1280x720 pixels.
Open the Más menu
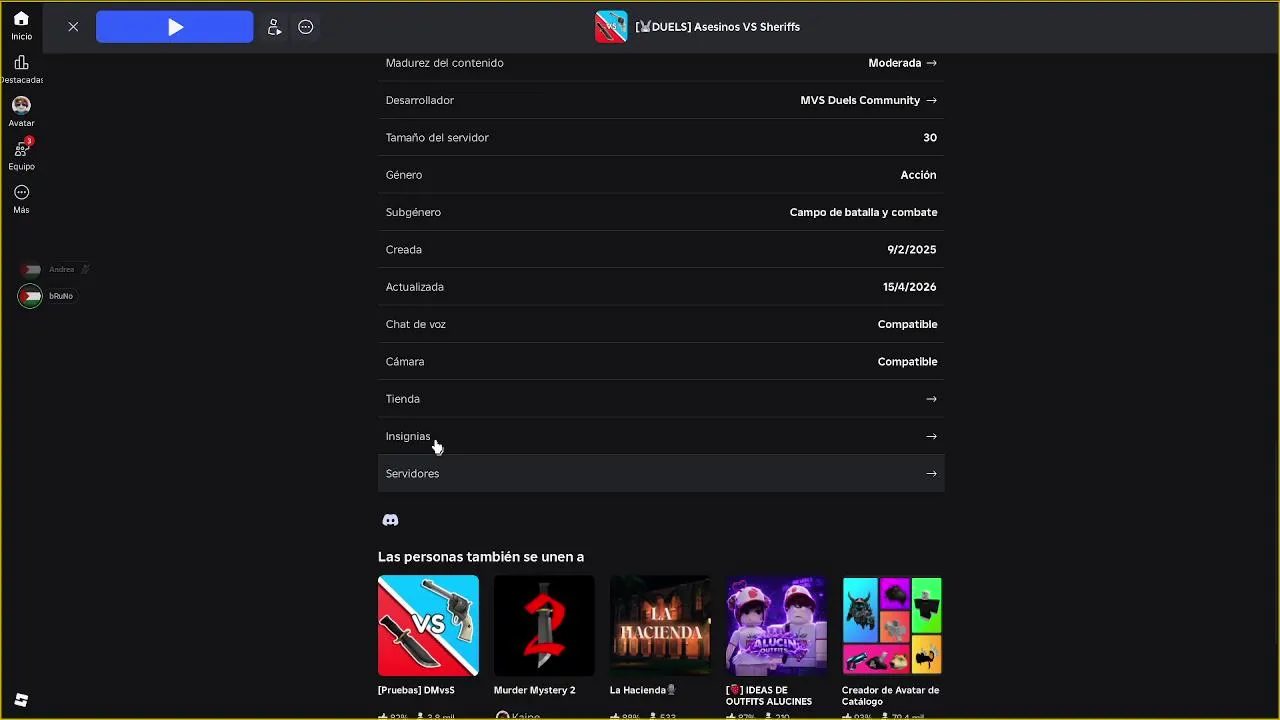pos(21,199)
